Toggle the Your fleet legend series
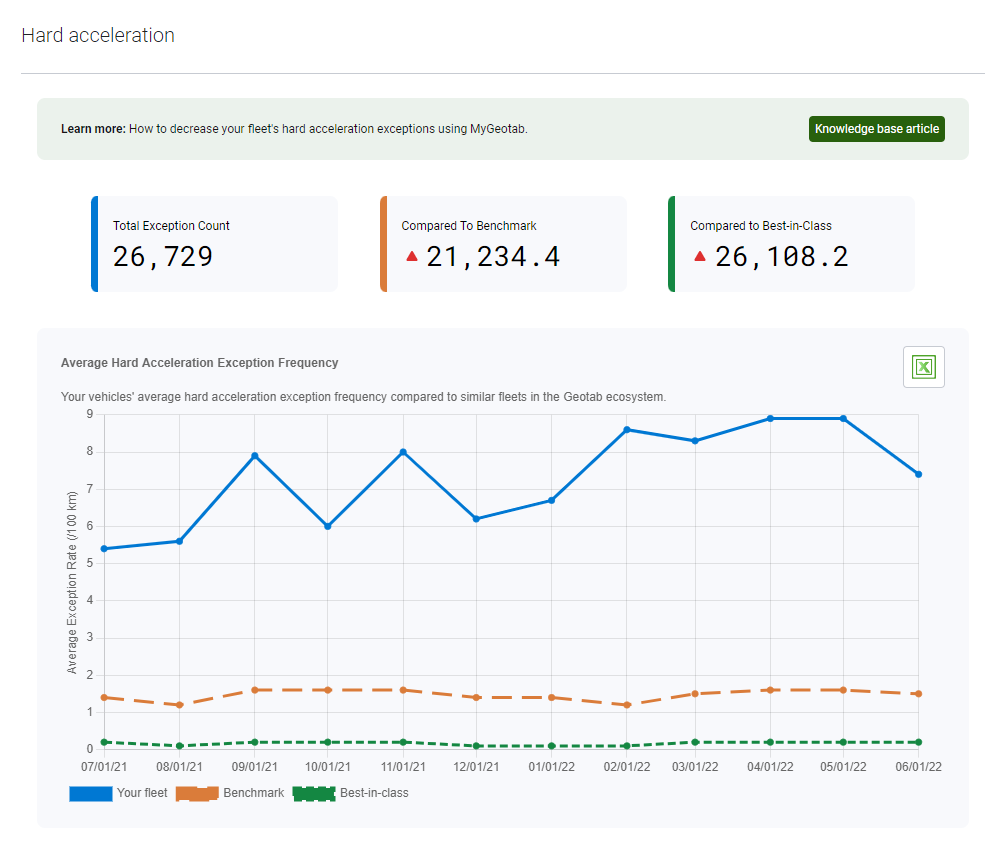The height and width of the screenshot is (841, 1008). coord(119,793)
